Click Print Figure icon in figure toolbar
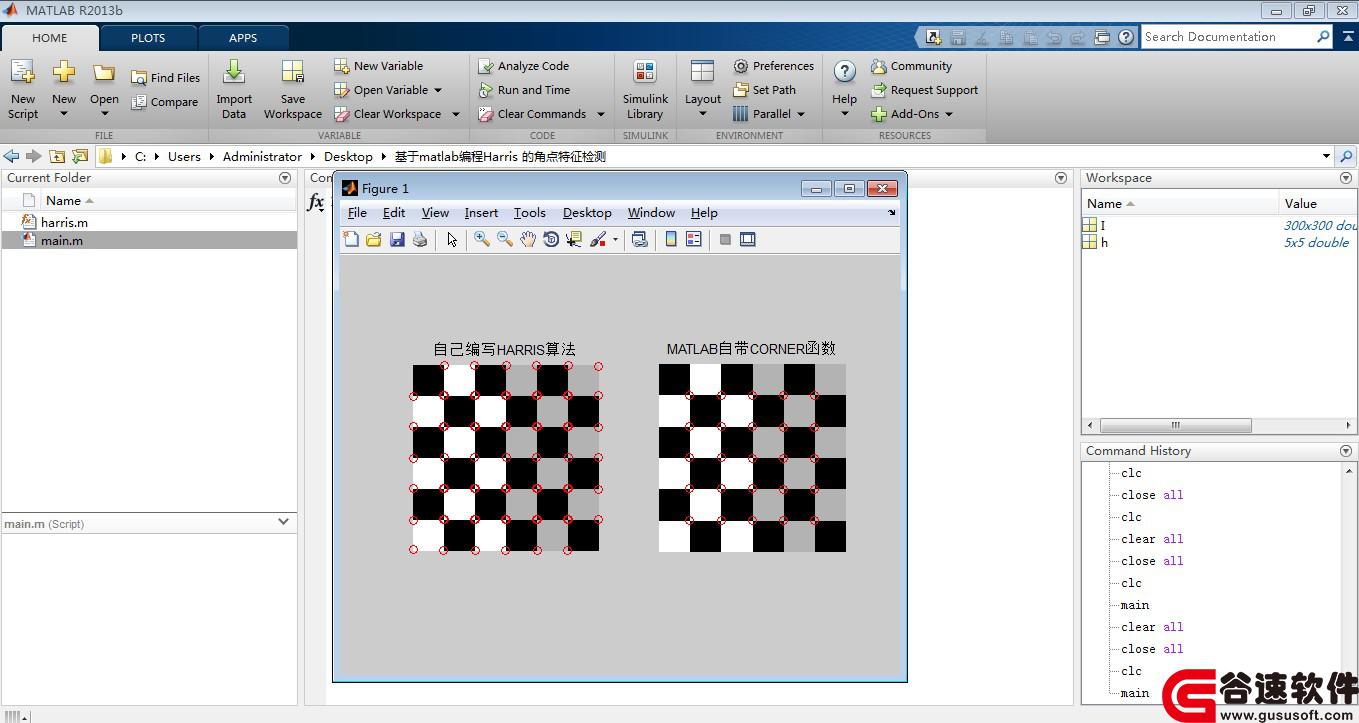This screenshot has height=723, width=1359. click(420, 239)
